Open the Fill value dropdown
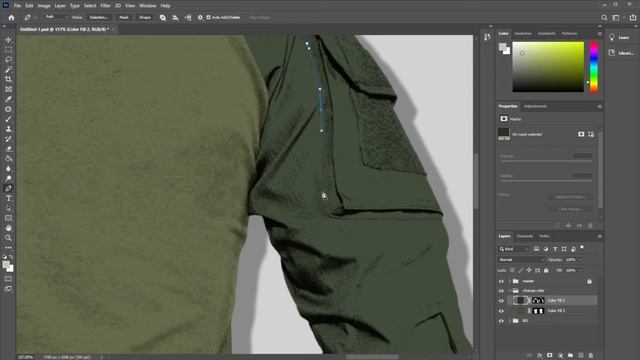Screen dimensions: 640x360 [x=580, y=270]
